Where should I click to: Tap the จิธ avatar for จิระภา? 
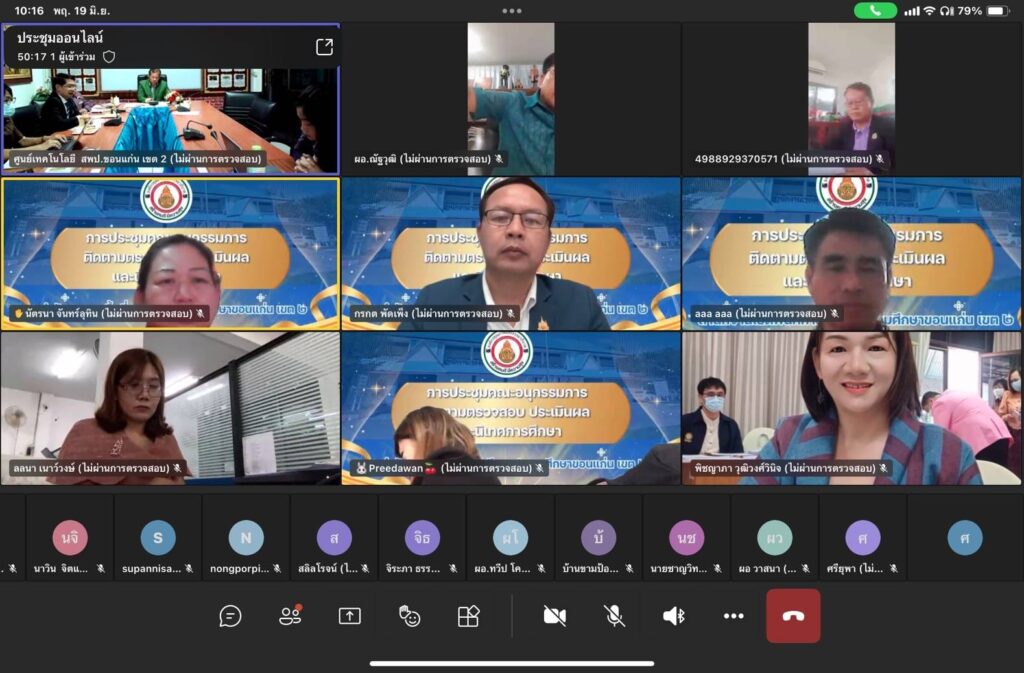423,538
